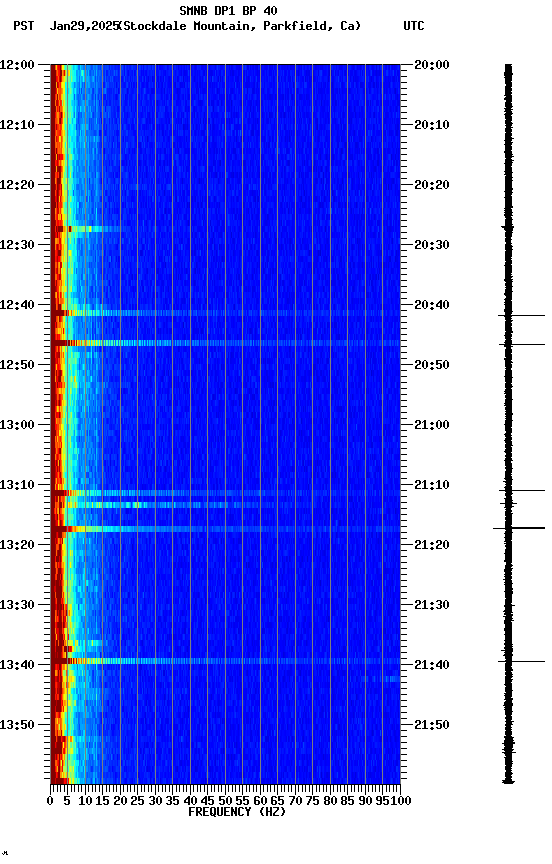The width and height of the screenshot is (552, 864).
Task: Click the UTC time label 20:50
Action: tap(432, 365)
